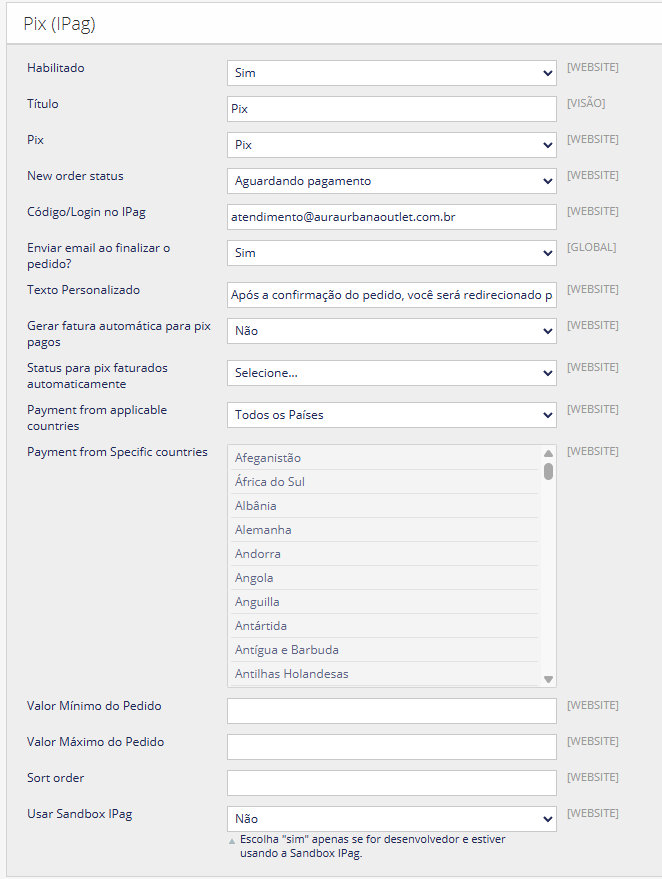The height and width of the screenshot is (879, 662).
Task: Open the Usar Sandbox IPag dropdown
Action: pos(391,819)
